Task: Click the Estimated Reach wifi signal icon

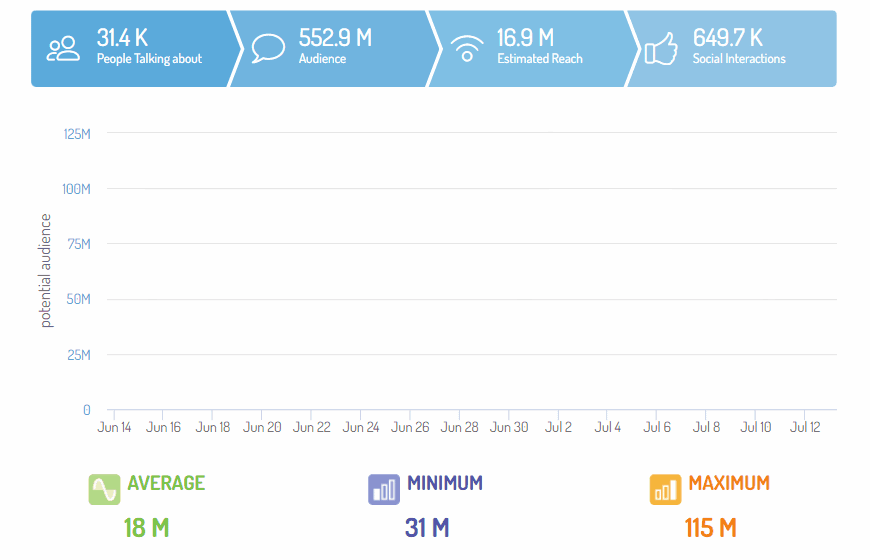Action: click(x=465, y=48)
